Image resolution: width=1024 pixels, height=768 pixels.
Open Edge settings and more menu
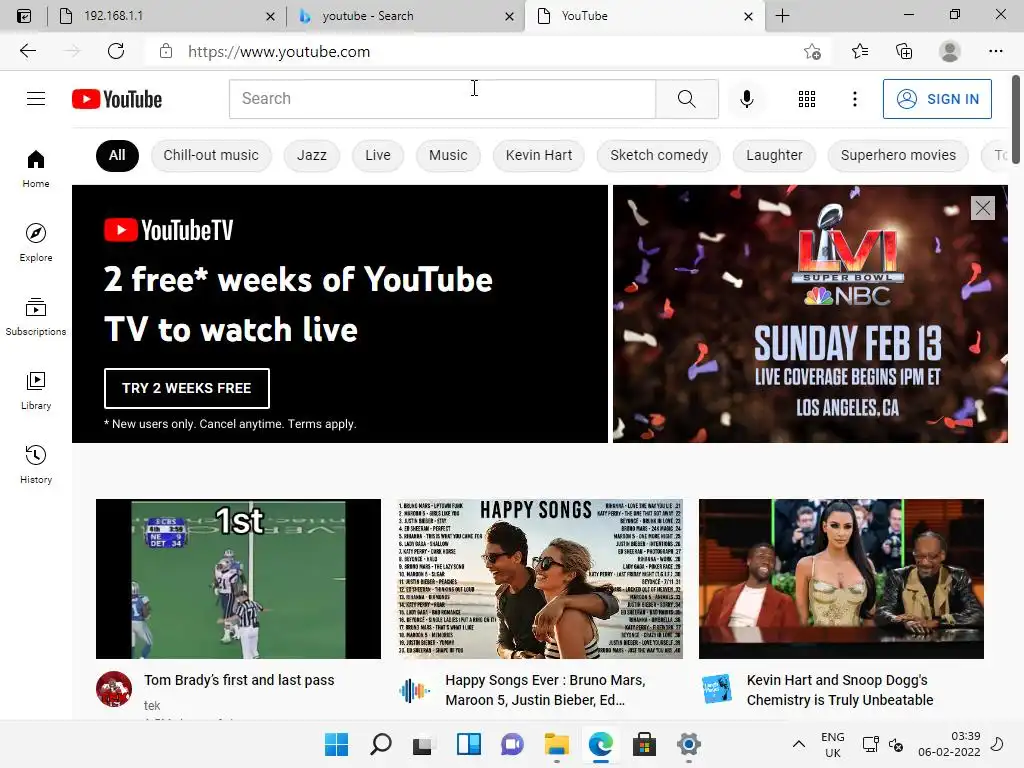(x=995, y=51)
